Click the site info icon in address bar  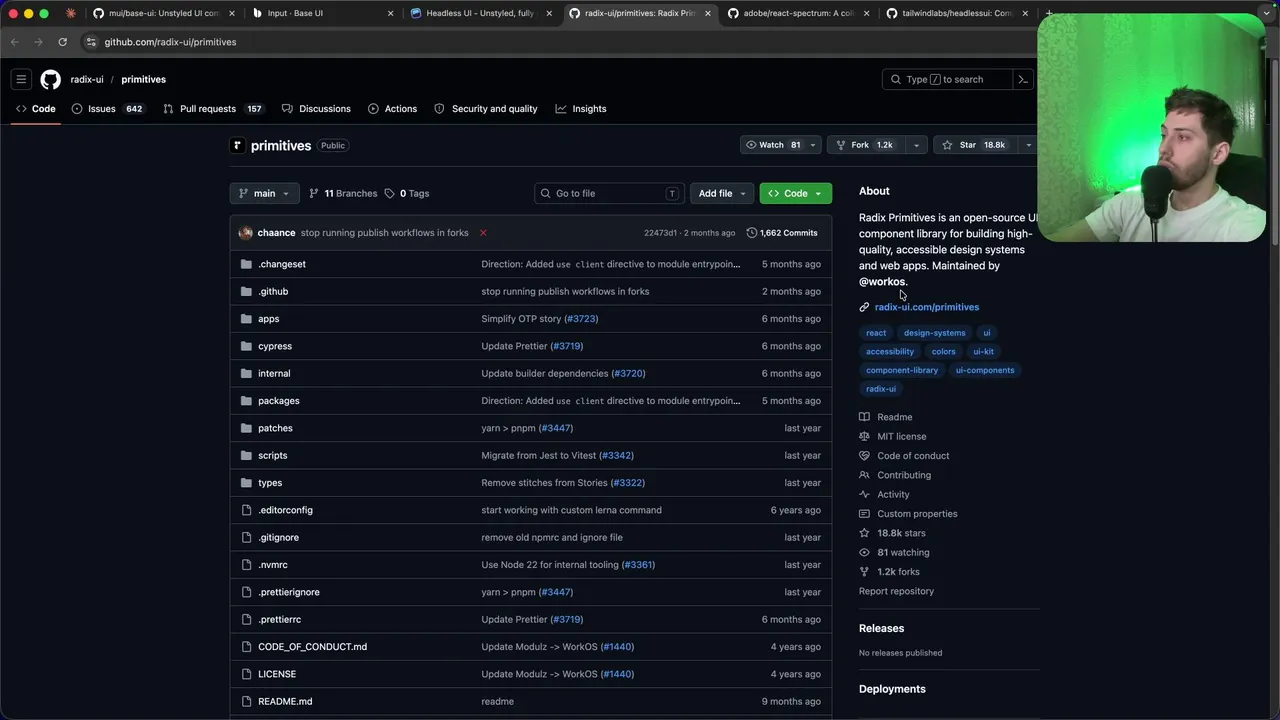point(91,42)
